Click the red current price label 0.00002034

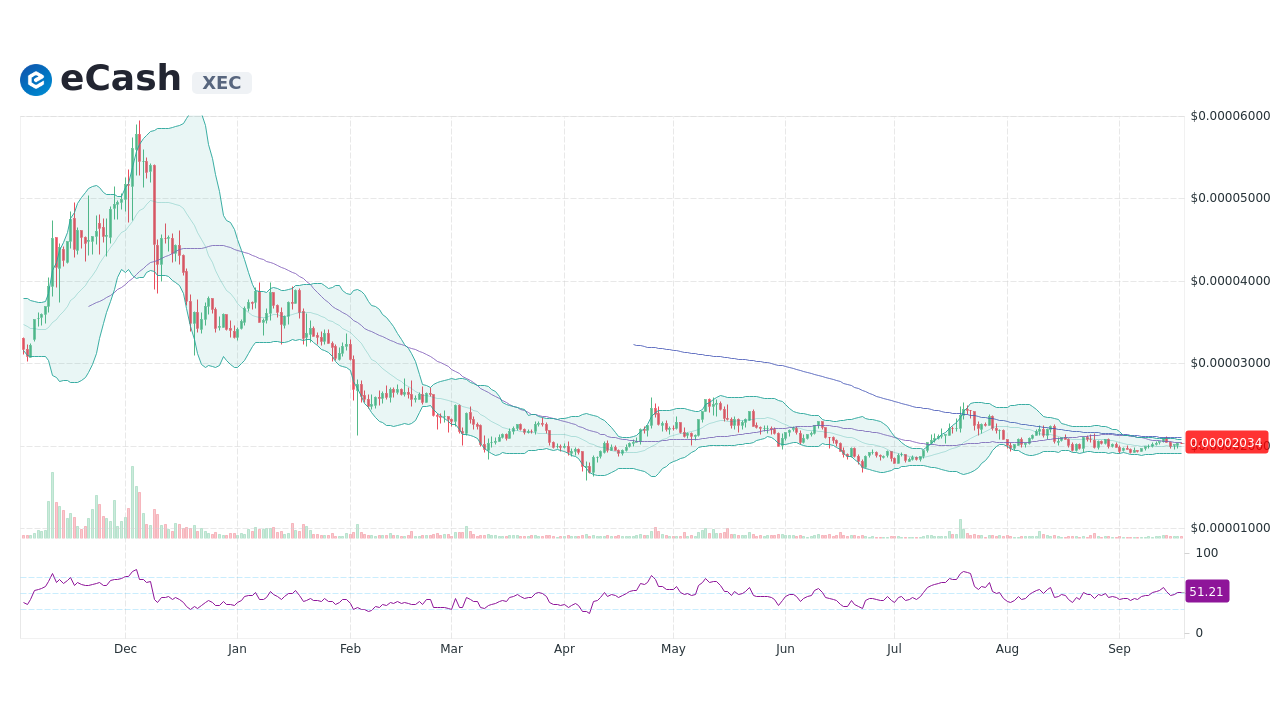coord(1227,442)
